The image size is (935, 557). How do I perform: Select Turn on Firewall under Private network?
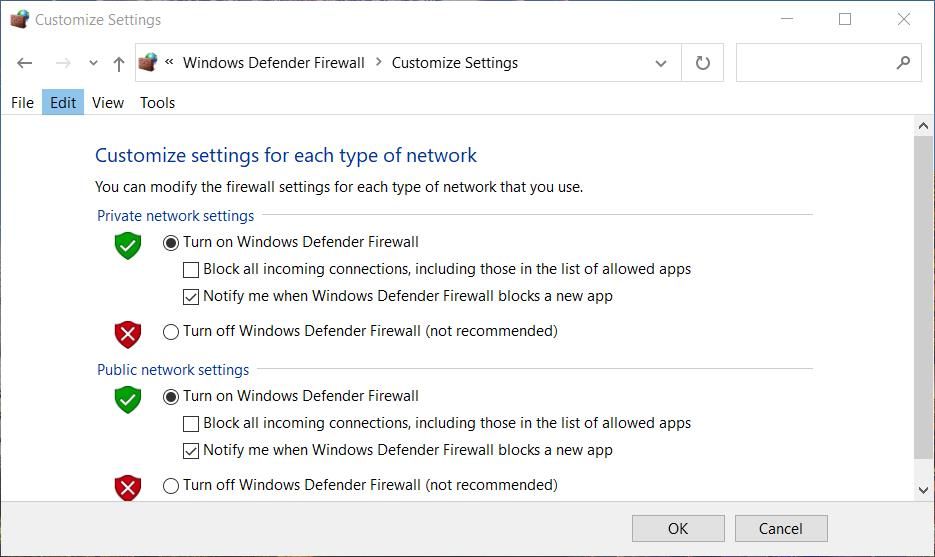click(171, 243)
